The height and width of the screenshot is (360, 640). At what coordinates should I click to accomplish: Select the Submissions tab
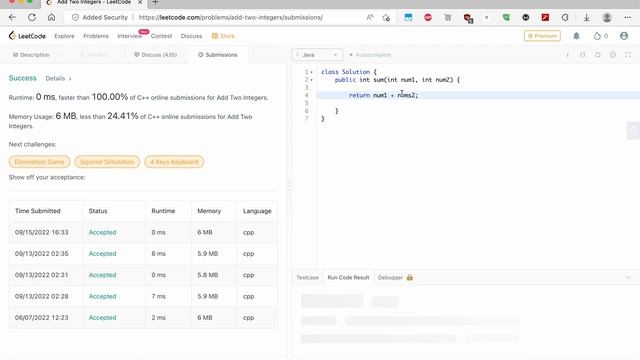[x=218, y=55]
